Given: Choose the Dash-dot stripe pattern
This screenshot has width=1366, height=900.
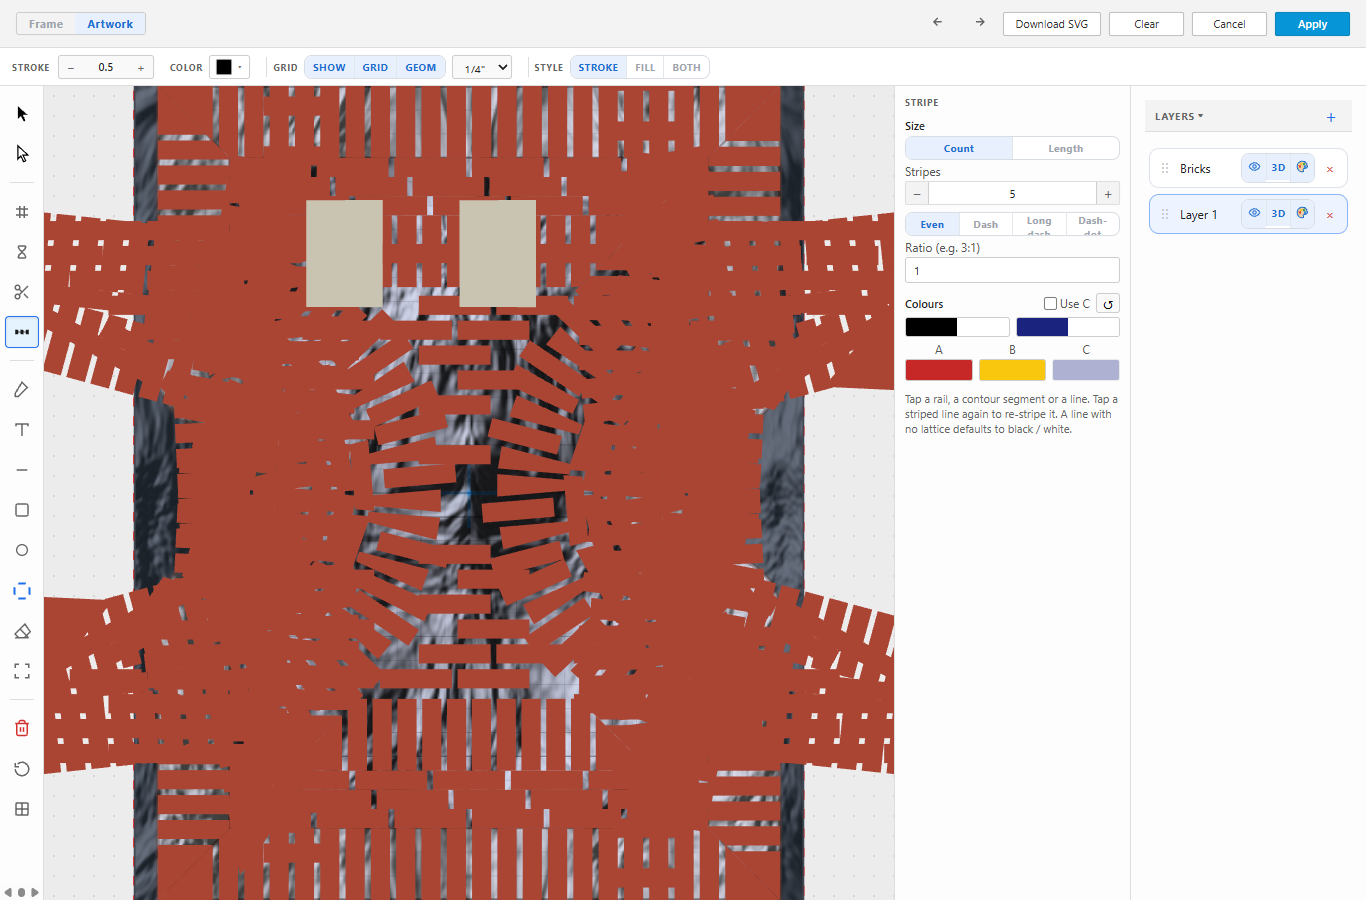Looking at the screenshot, I should point(1092,224).
